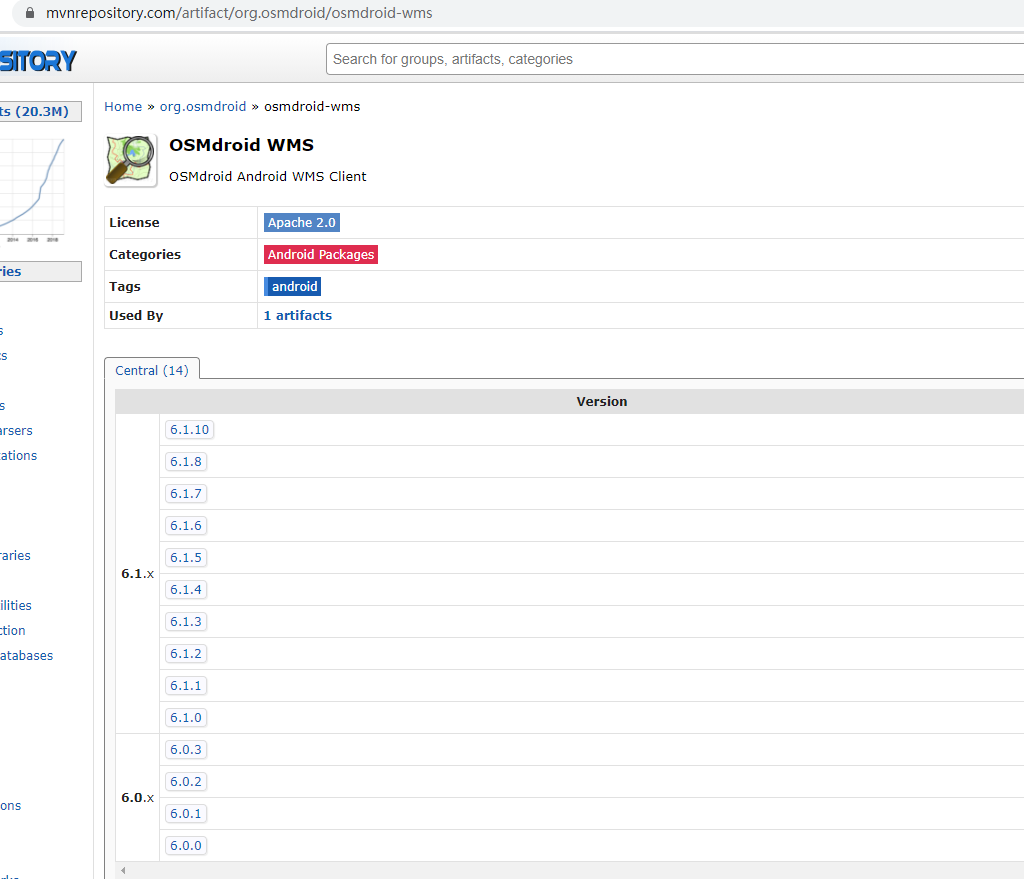Click the Indexed Artifacts (20.3M) sidebar header
The height and width of the screenshot is (879, 1024).
click(x=40, y=111)
